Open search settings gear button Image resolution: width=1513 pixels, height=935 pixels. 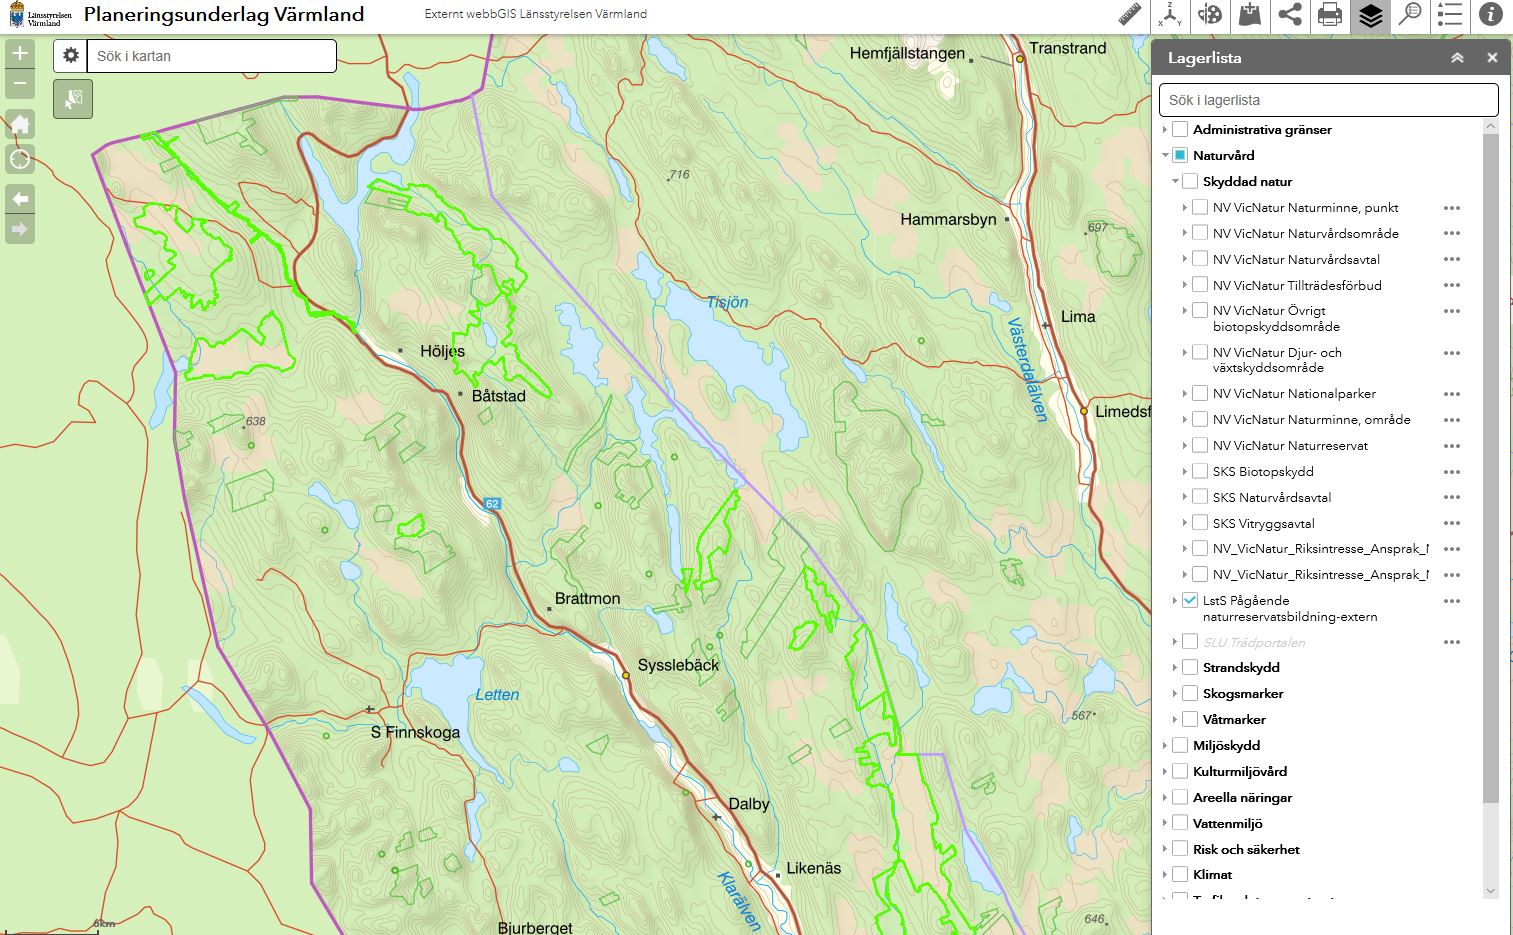coord(71,56)
